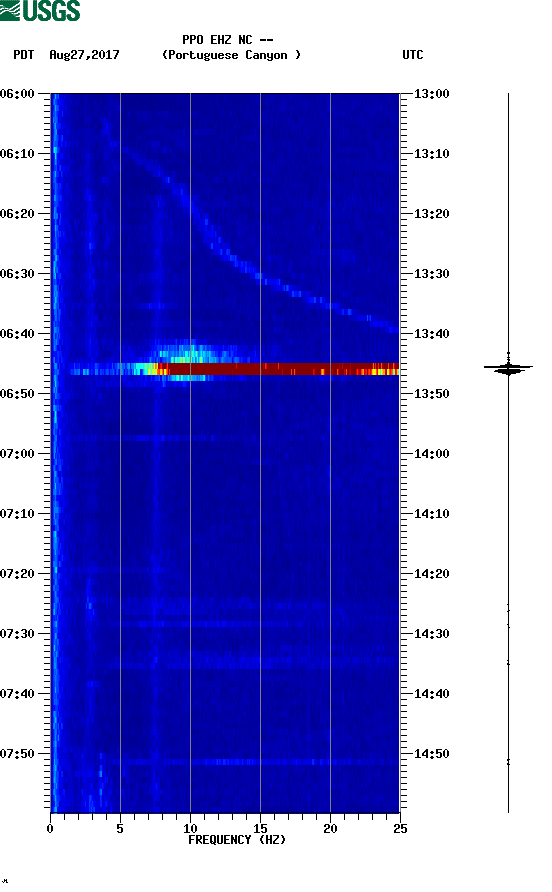Click the 13:30 UTC time label
This screenshot has height=892, width=552.
[x=432, y=274]
